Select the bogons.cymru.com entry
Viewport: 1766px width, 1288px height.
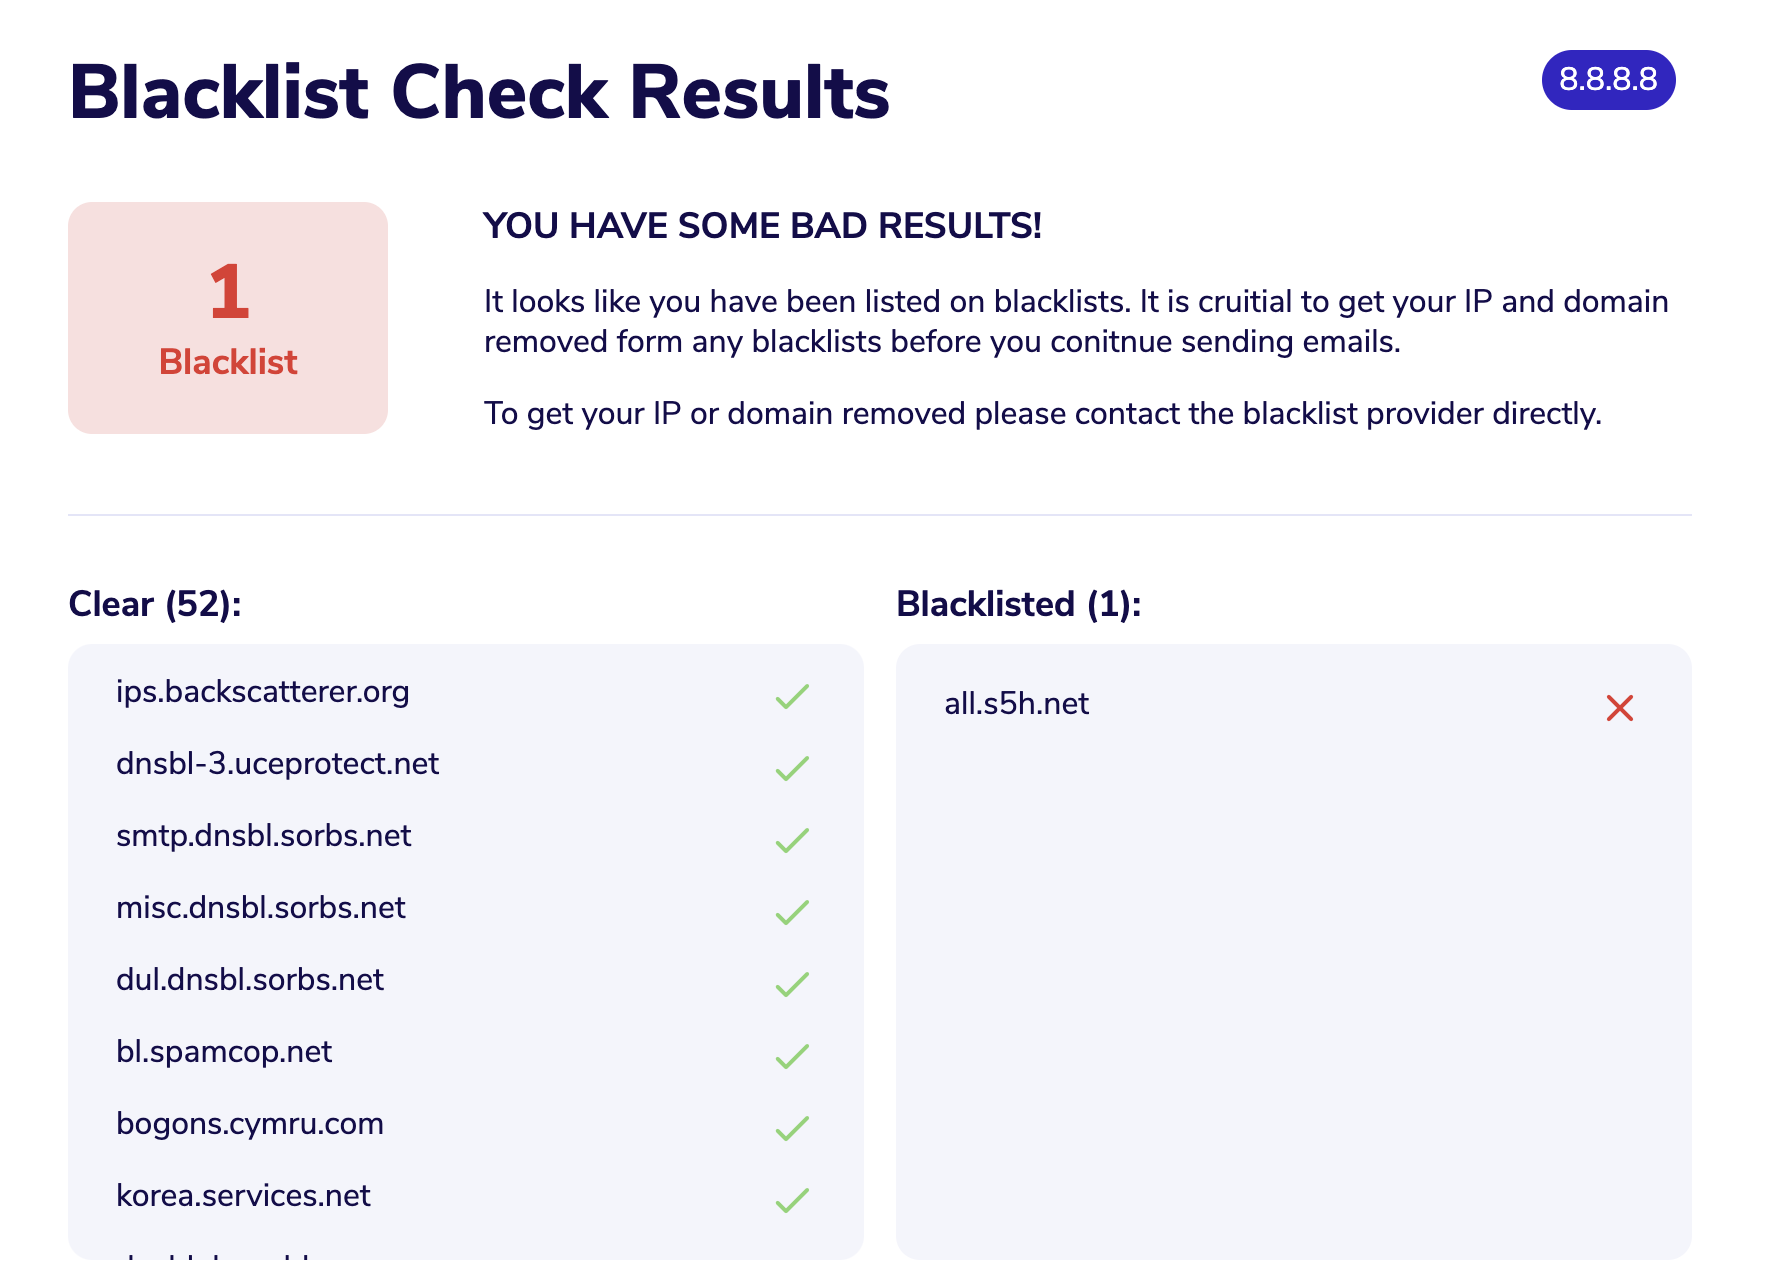pyautogui.click(x=250, y=1124)
